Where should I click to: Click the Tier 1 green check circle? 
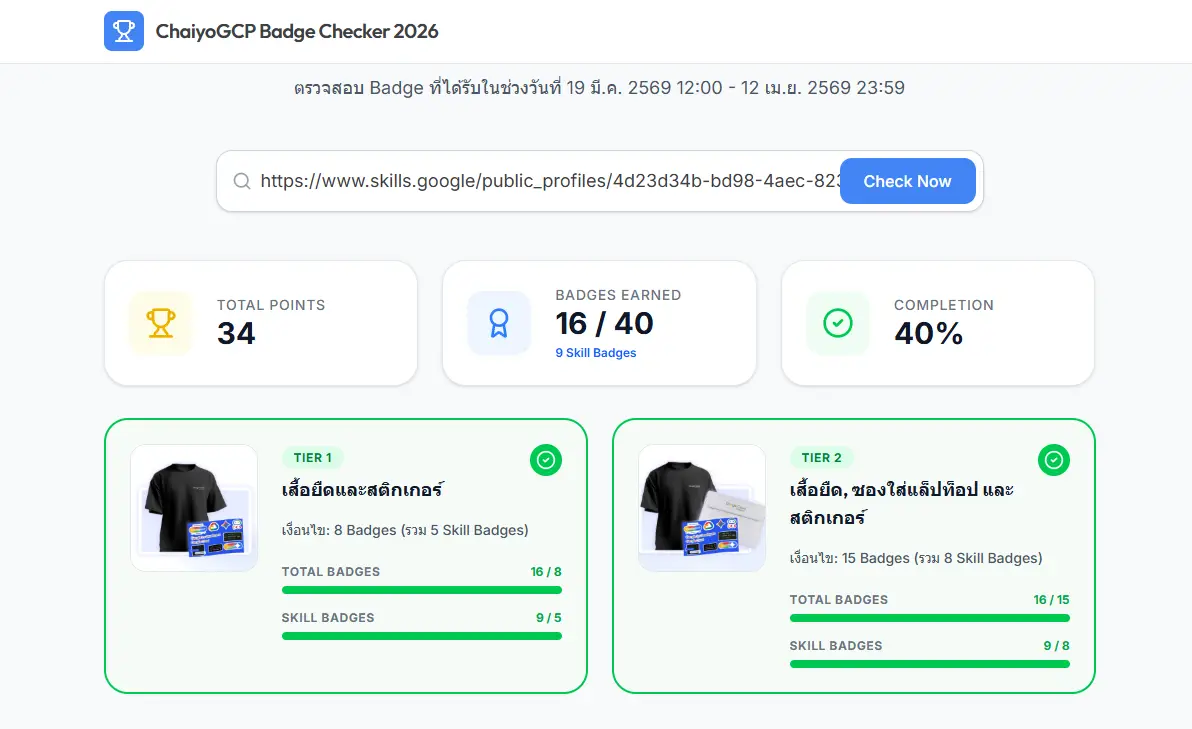point(545,460)
